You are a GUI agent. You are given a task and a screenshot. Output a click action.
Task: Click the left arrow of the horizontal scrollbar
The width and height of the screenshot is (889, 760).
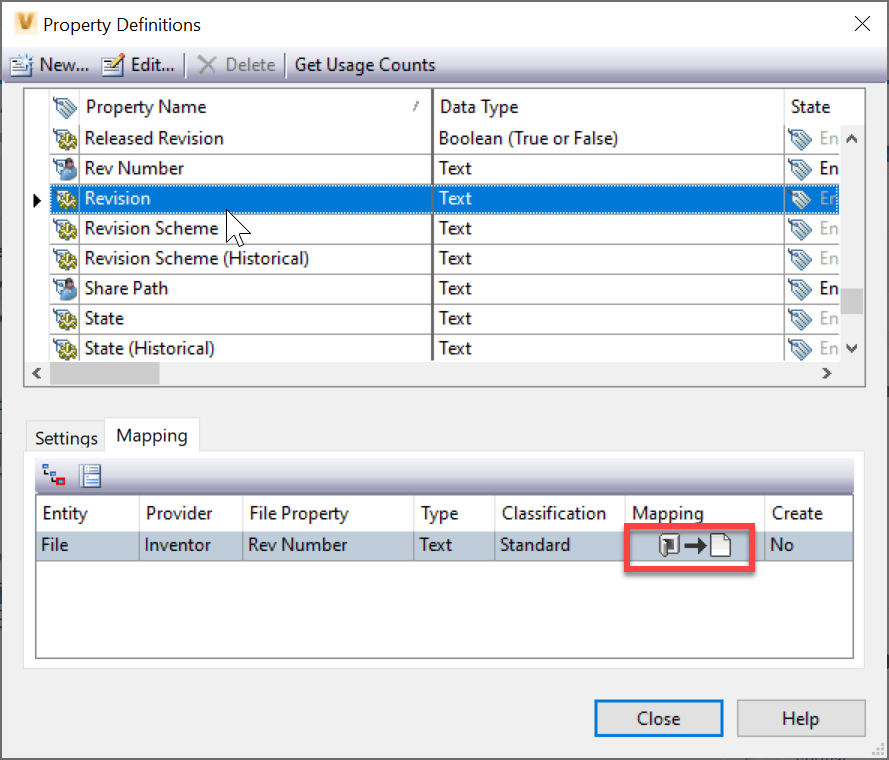36,373
